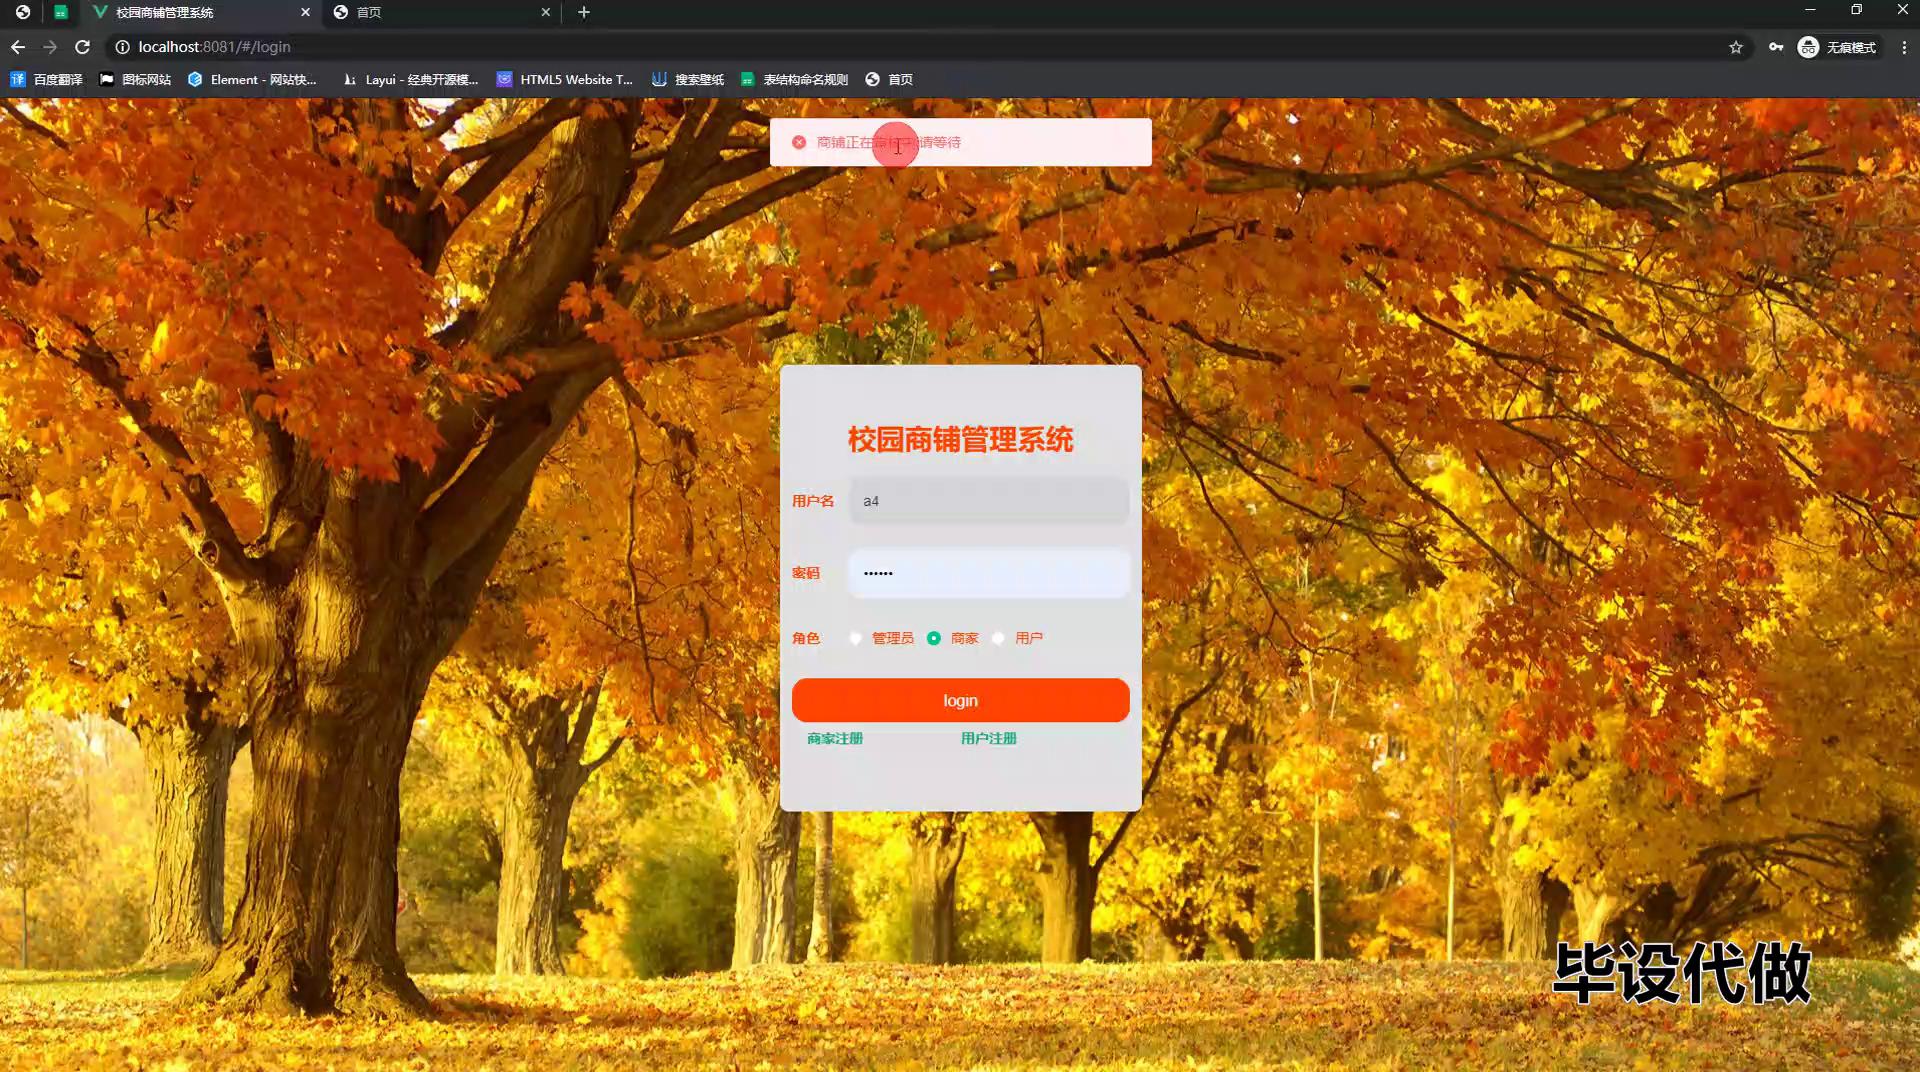
Task: Open the saved passwords key icon
Action: coord(1776,47)
